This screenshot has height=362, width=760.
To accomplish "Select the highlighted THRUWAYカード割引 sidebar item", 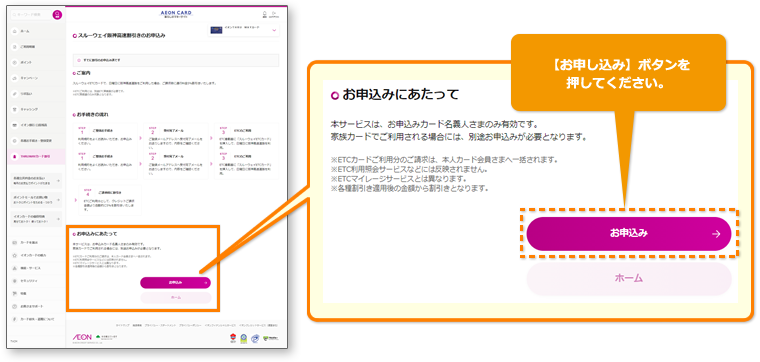I will coord(36,157).
